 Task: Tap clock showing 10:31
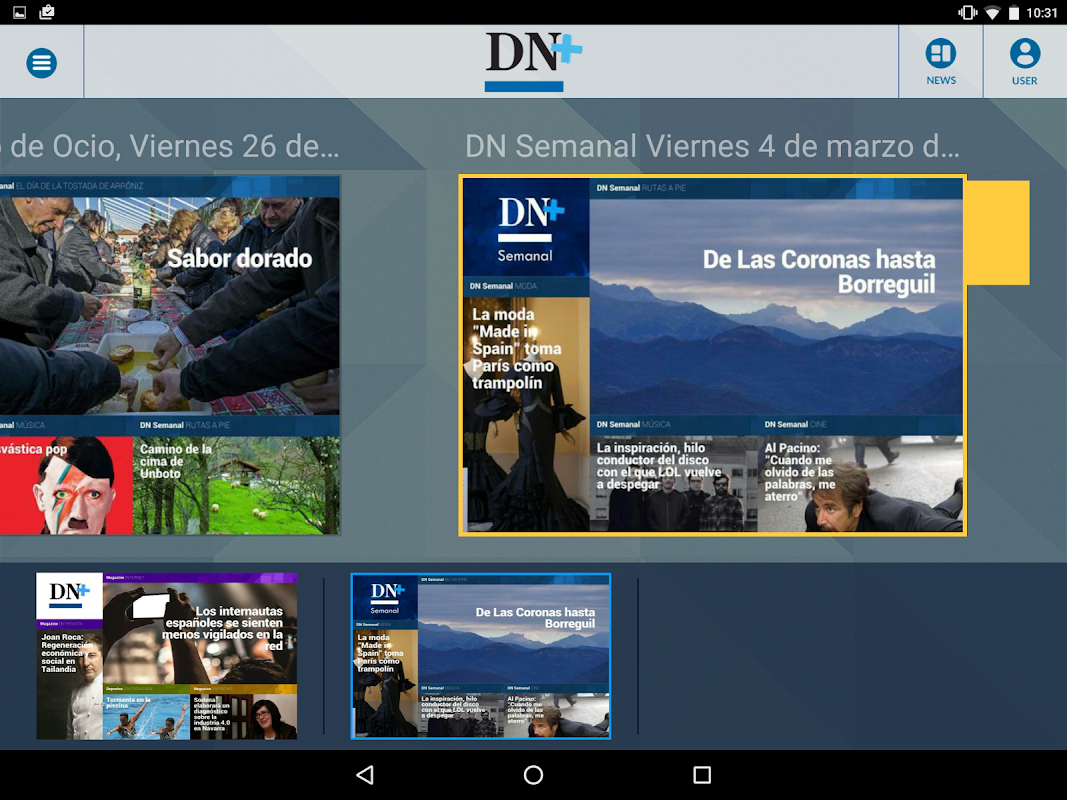coord(1042,12)
